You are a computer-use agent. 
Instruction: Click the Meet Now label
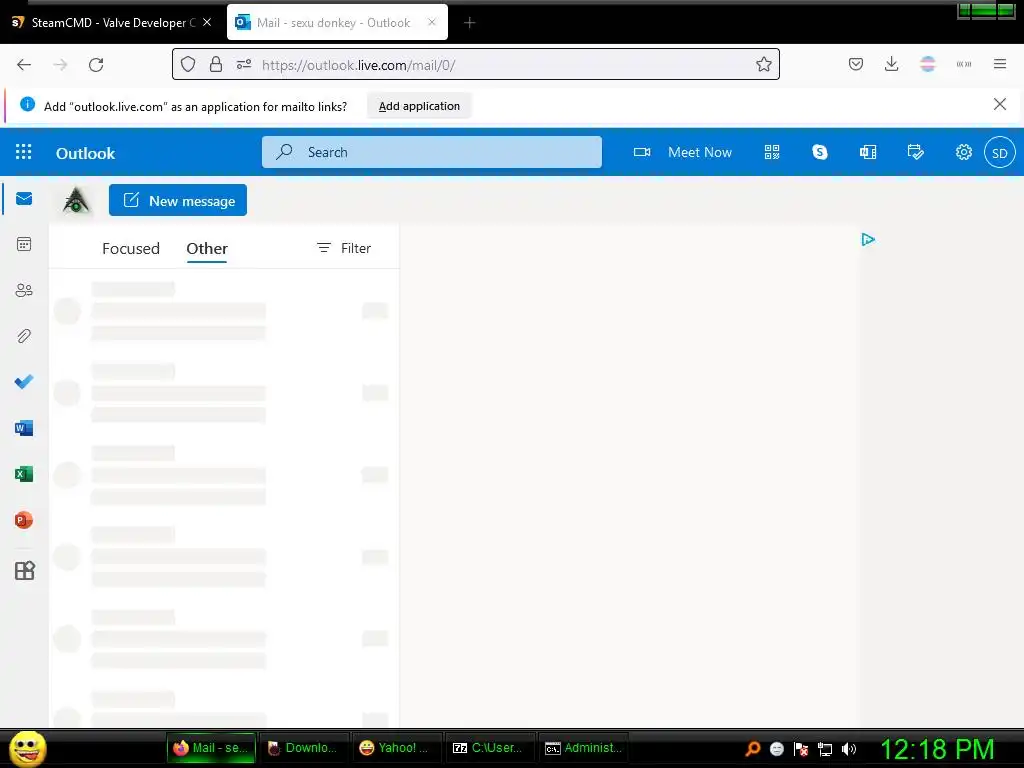(x=699, y=152)
